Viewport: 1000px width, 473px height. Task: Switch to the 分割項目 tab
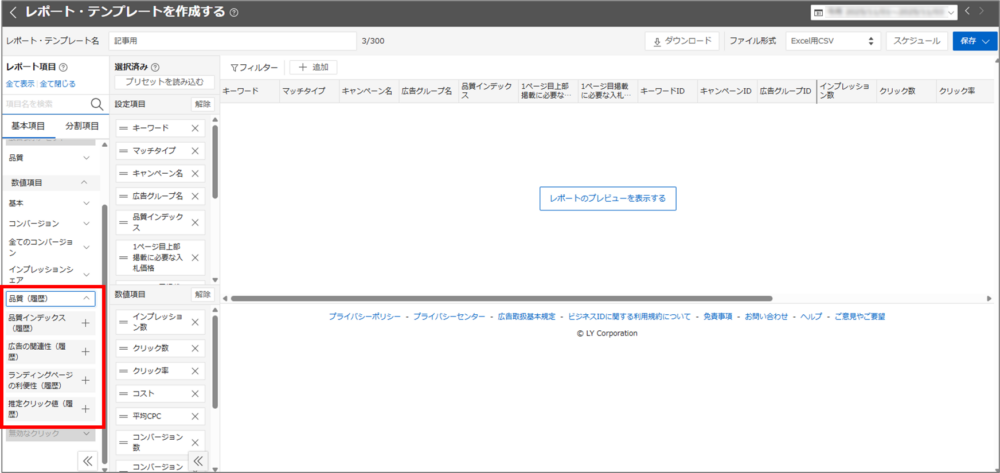[x=82, y=127]
